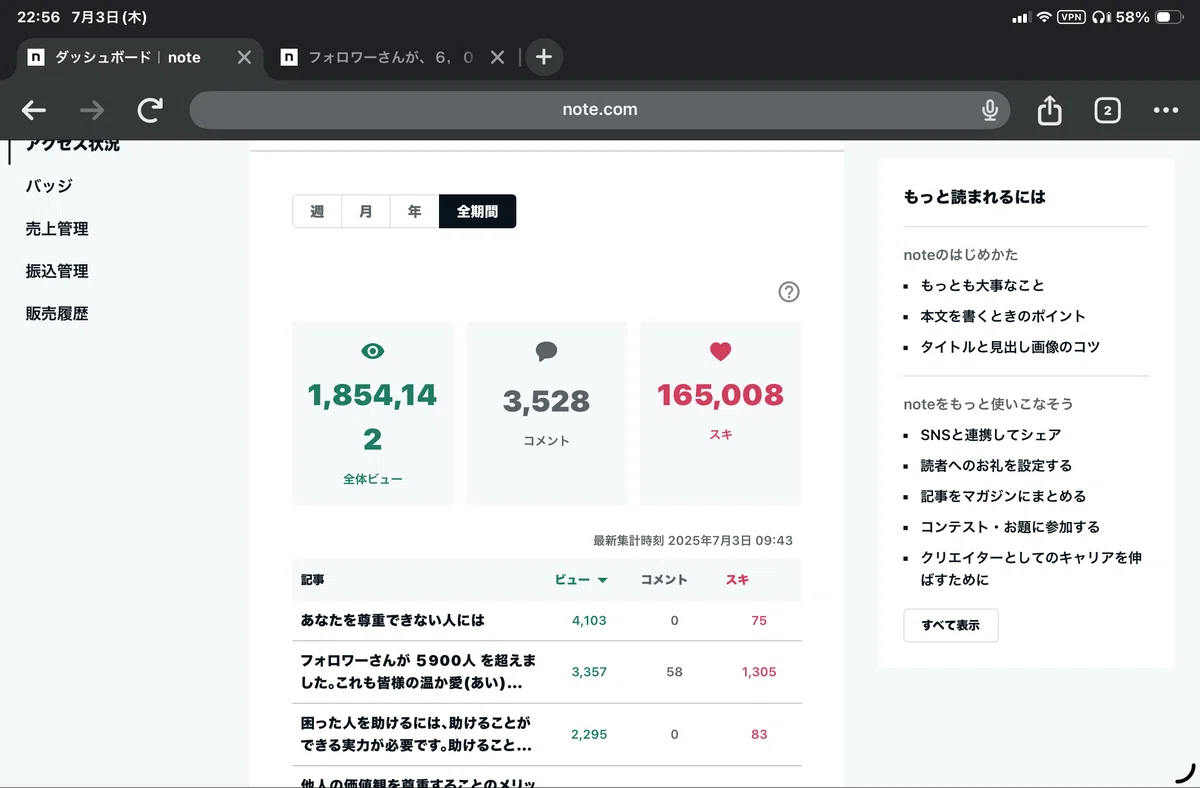Open 振込管理 in sidebar
The image size is (1200, 788).
[57, 271]
